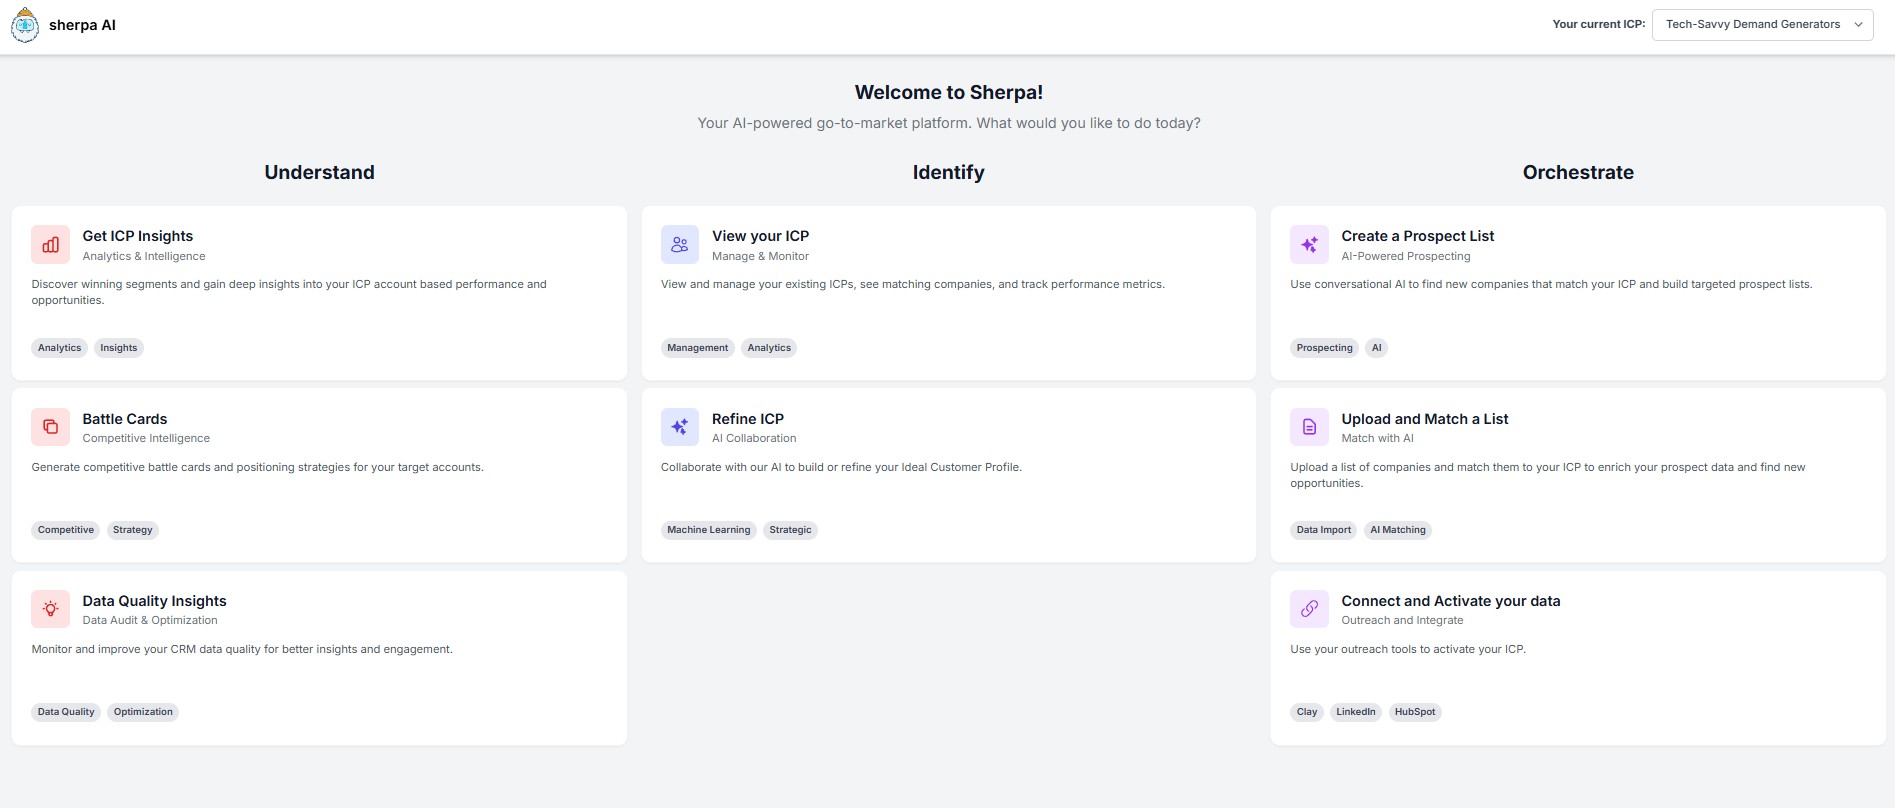Click the Machine Learning tag
The height and width of the screenshot is (808, 1895).
point(708,530)
